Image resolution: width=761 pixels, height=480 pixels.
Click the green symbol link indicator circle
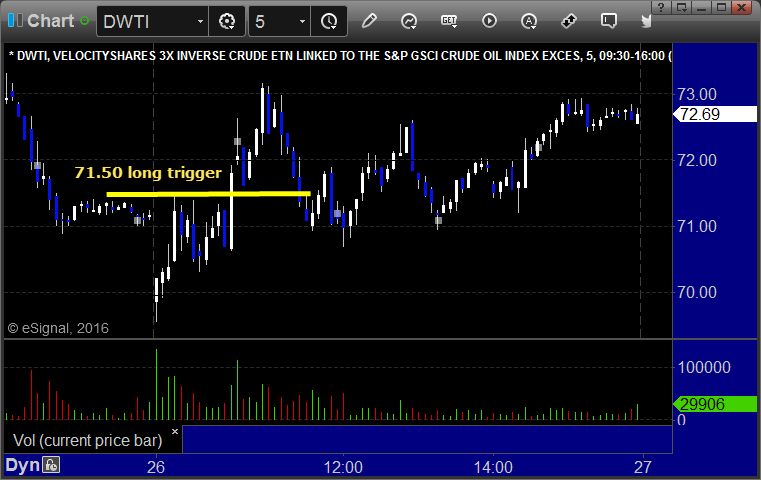tap(84, 21)
